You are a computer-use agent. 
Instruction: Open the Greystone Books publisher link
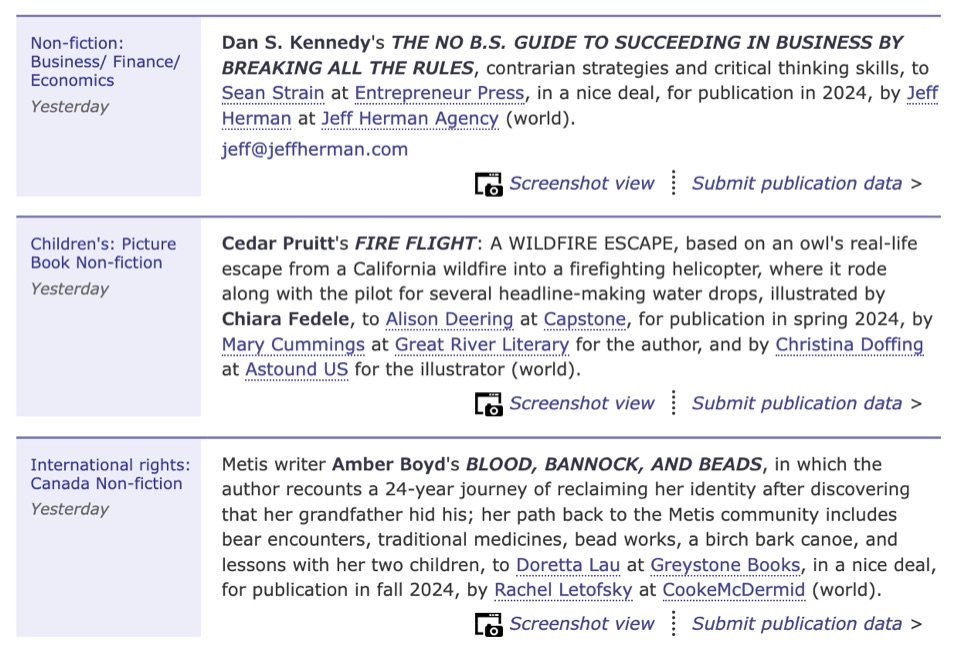point(725,565)
